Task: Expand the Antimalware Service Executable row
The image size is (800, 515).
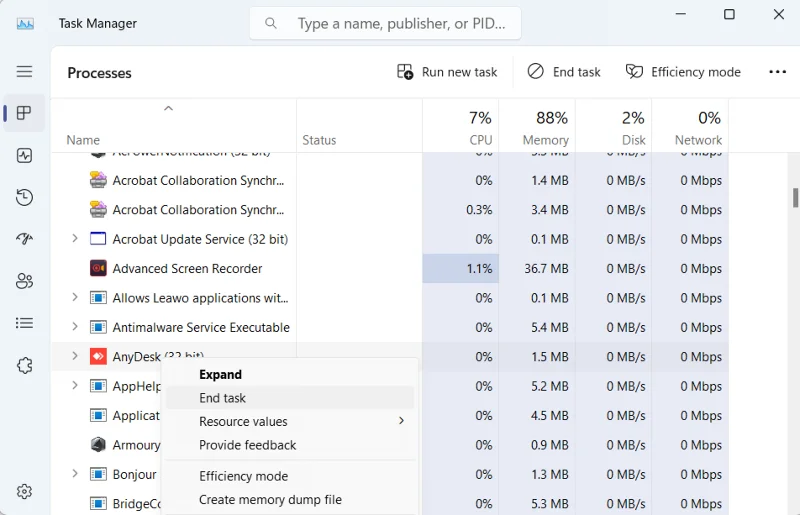Action: [75, 327]
